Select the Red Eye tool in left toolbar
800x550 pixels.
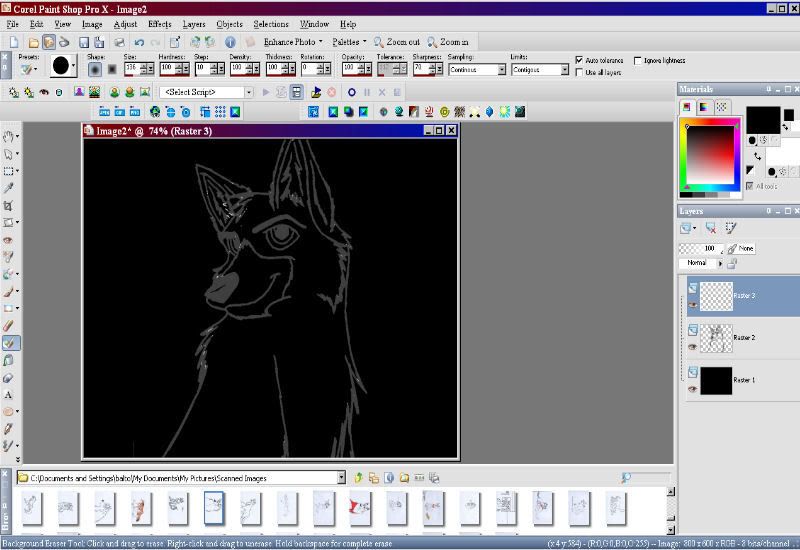point(8,240)
